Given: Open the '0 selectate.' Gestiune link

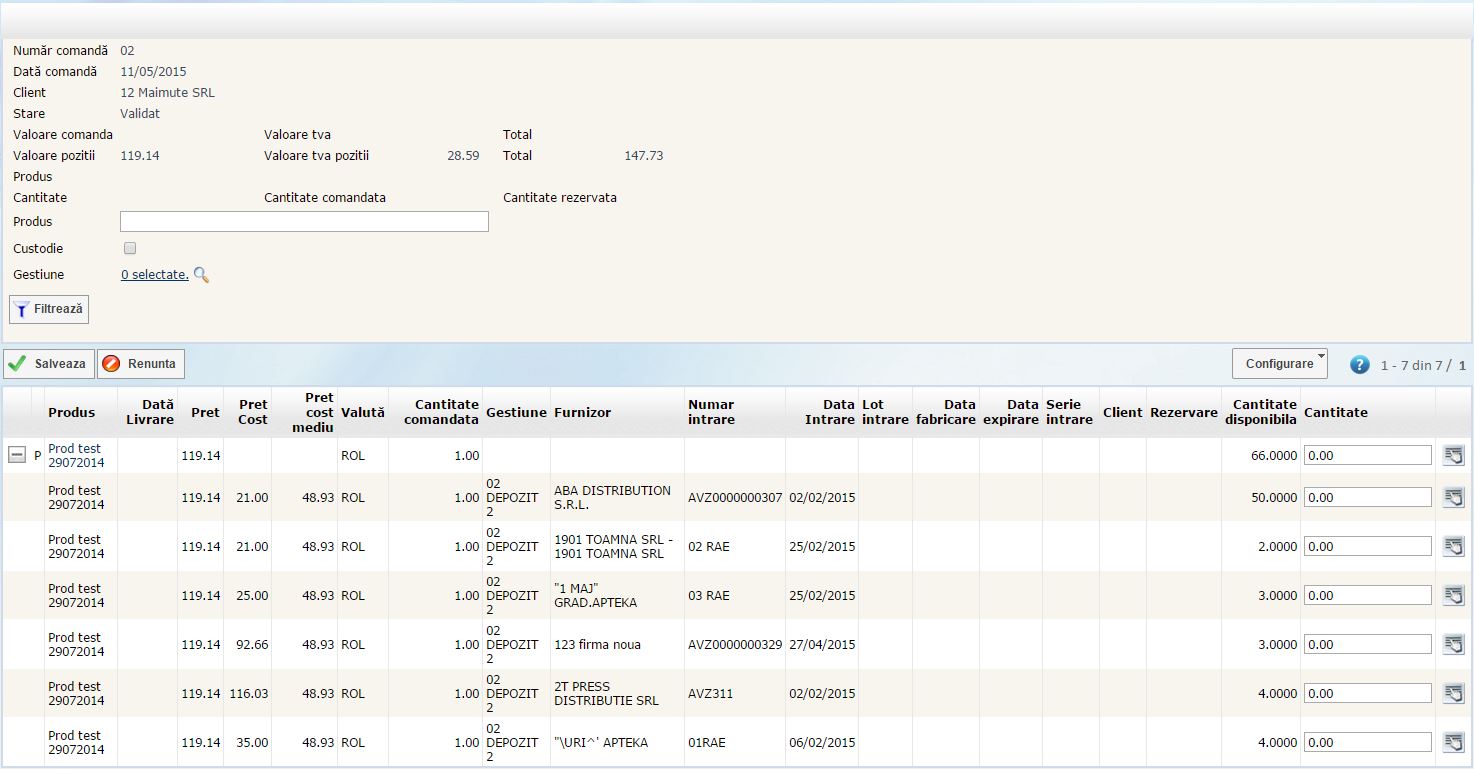Looking at the screenshot, I should click(154, 275).
